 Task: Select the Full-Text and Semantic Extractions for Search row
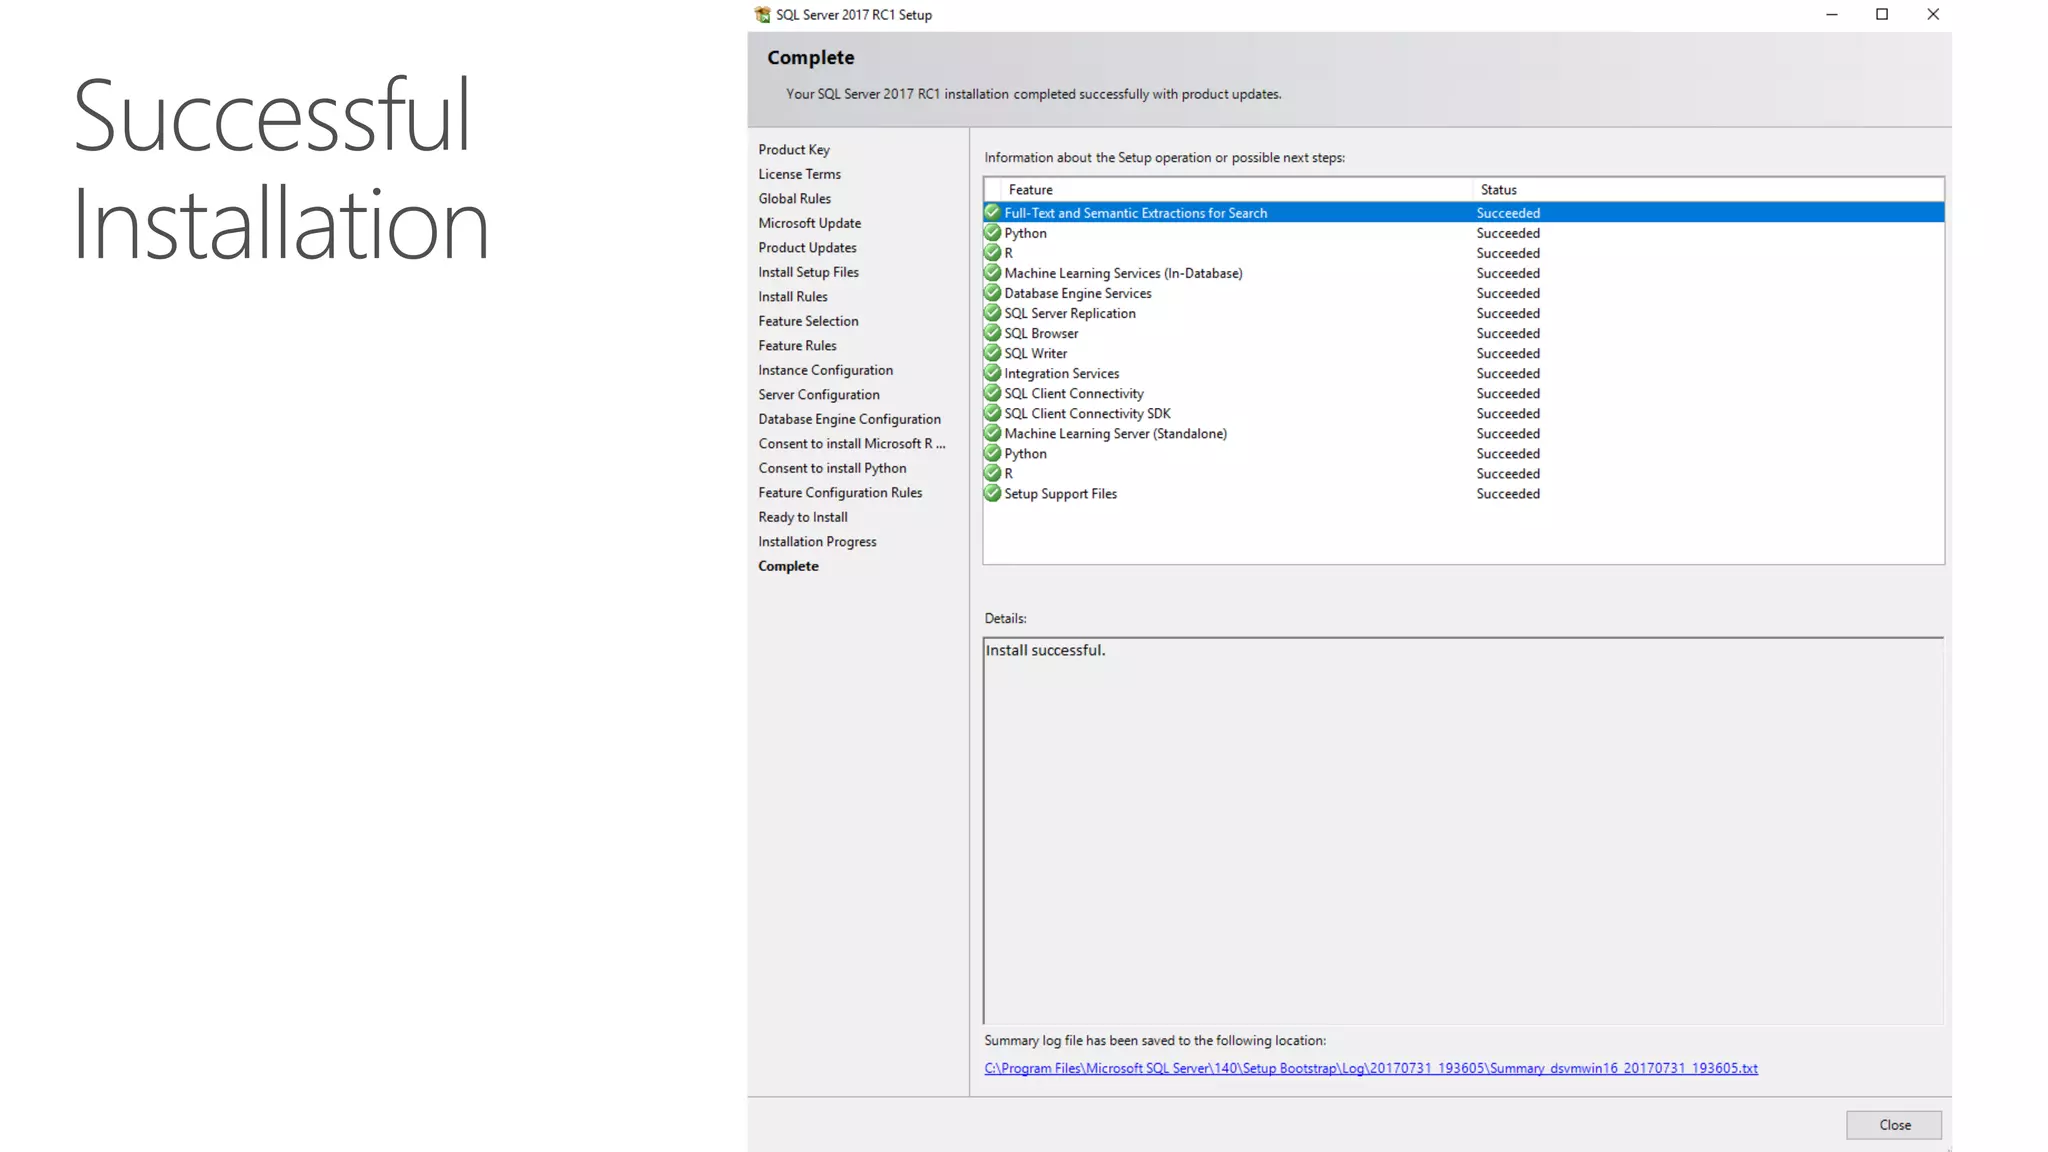pos(1464,213)
